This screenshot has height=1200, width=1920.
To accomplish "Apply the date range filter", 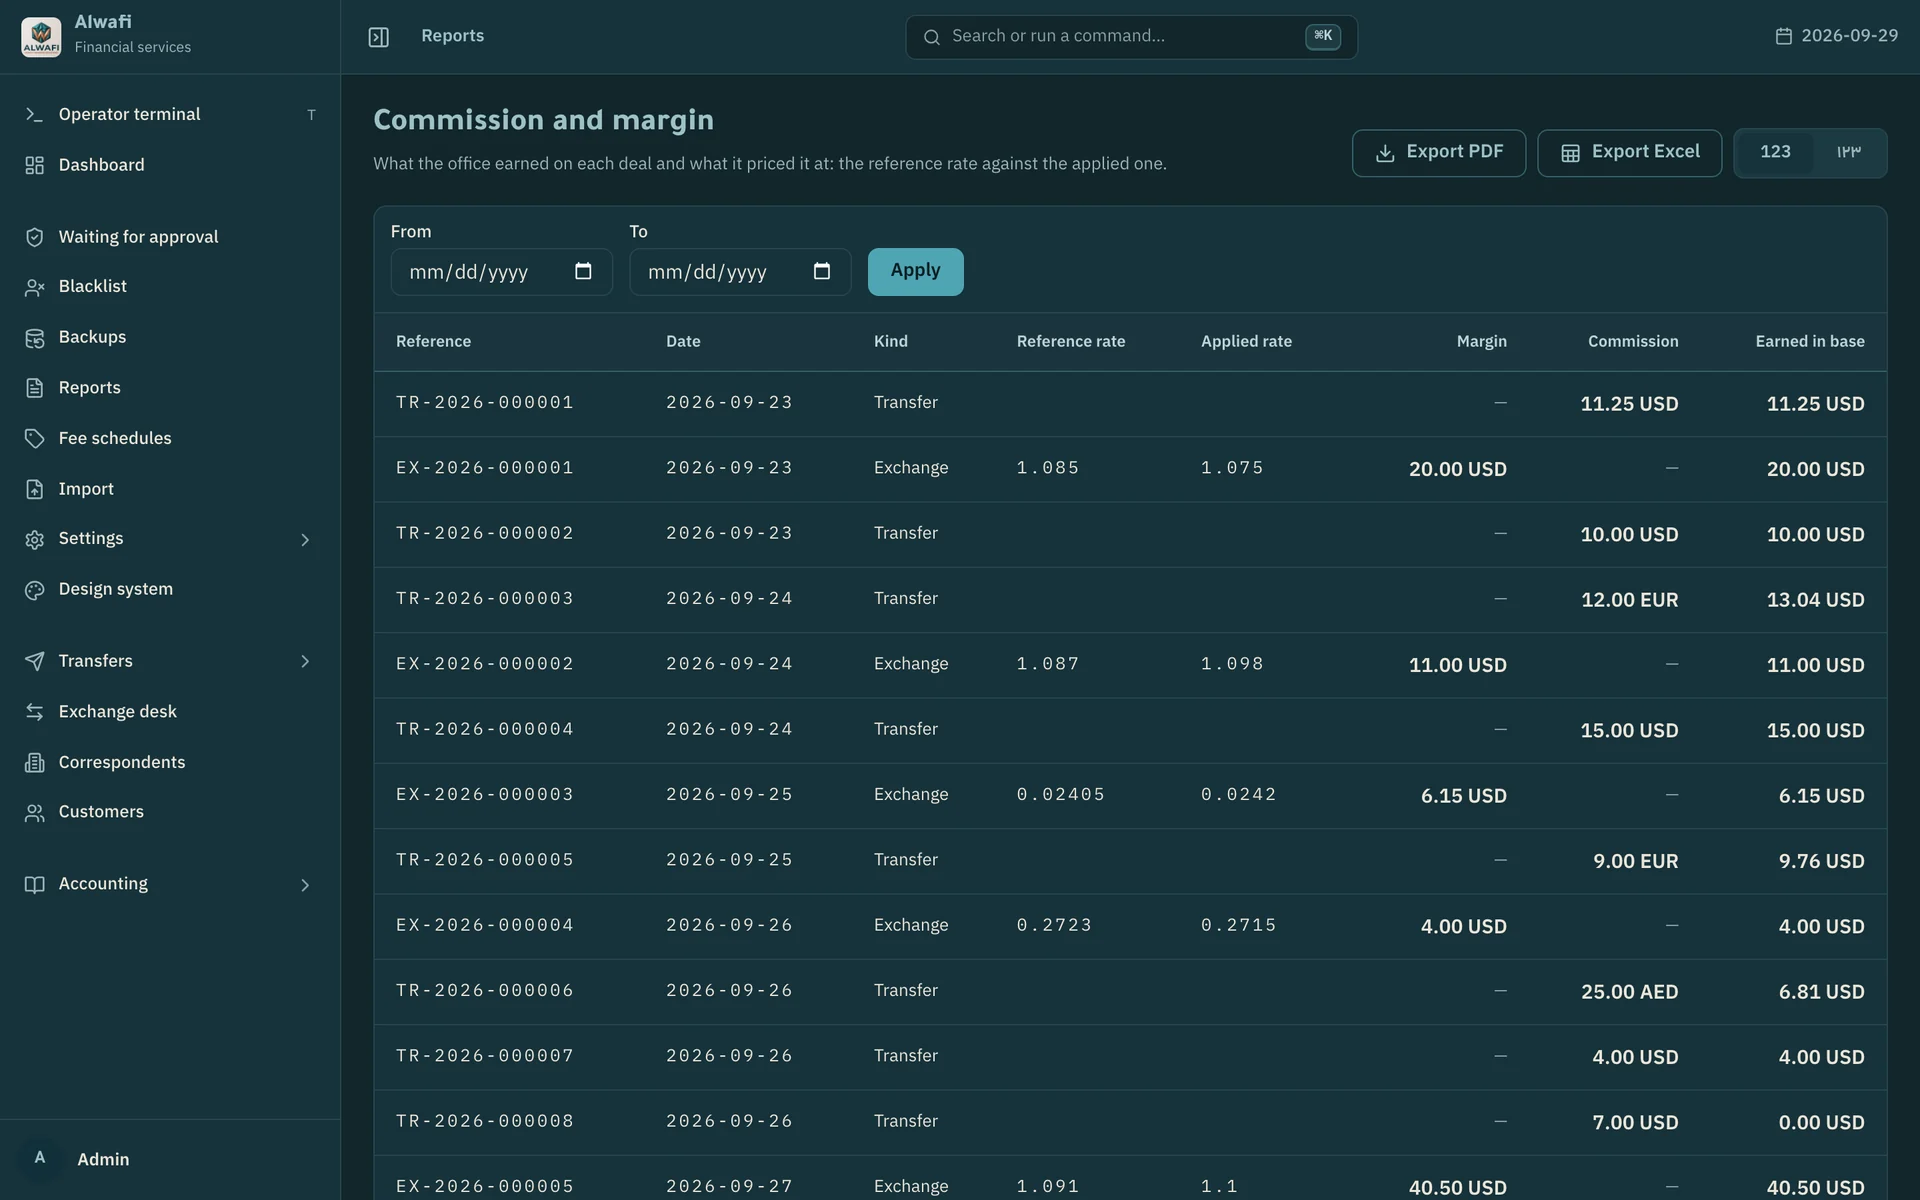I will (x=915, y=271).
